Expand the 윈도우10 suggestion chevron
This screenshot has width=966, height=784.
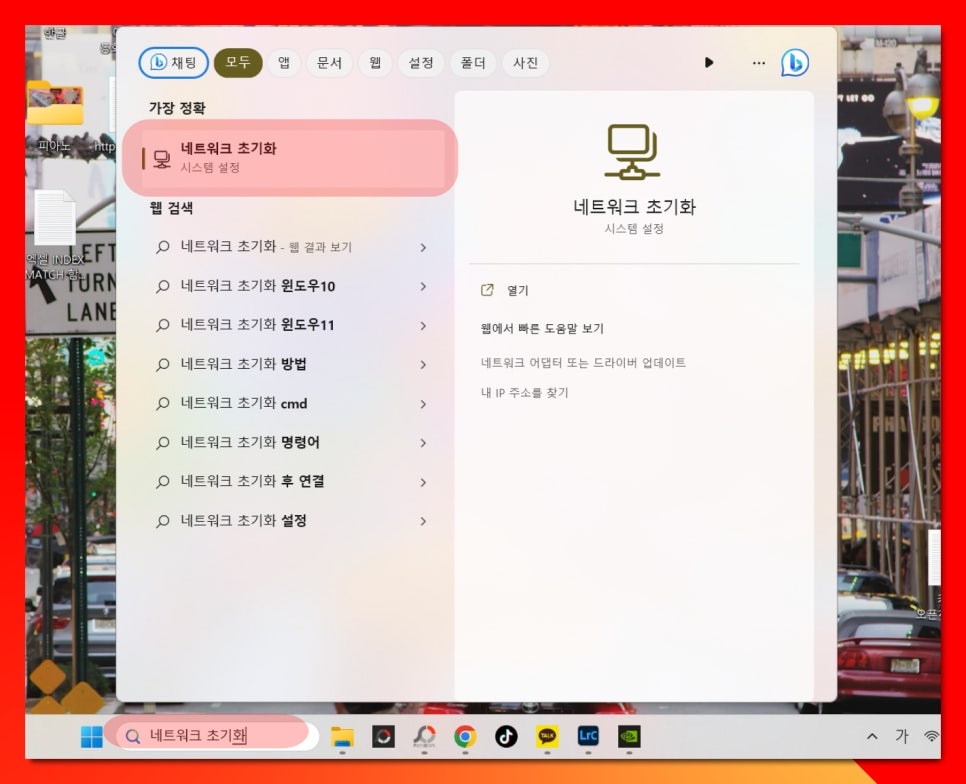(x=423, y=286)
